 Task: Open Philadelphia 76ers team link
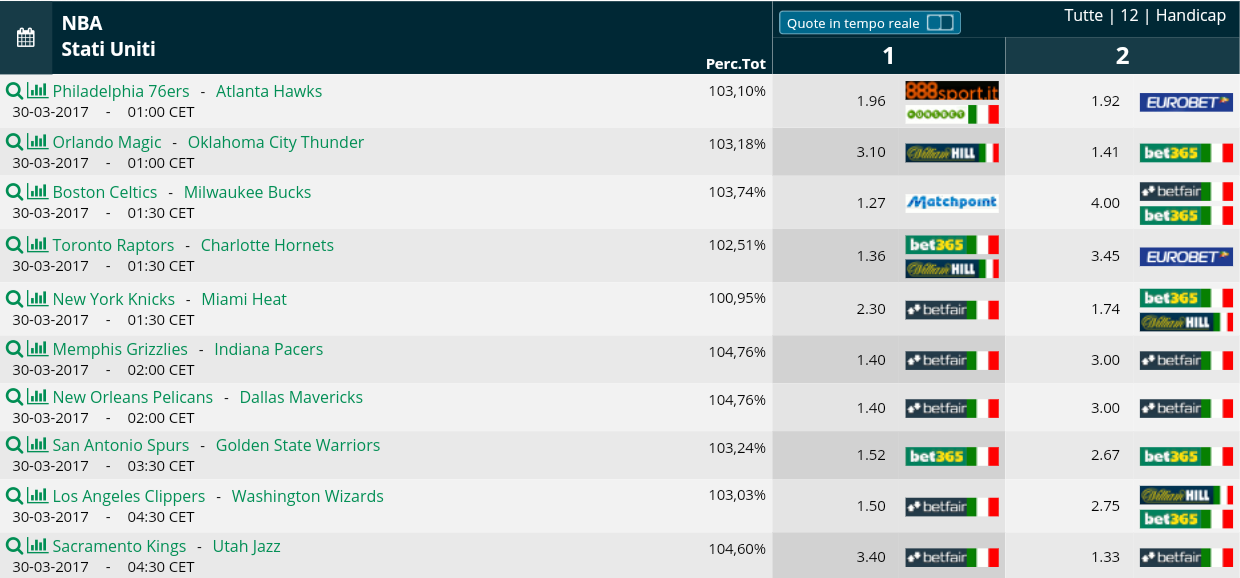[x=121, y=91]
